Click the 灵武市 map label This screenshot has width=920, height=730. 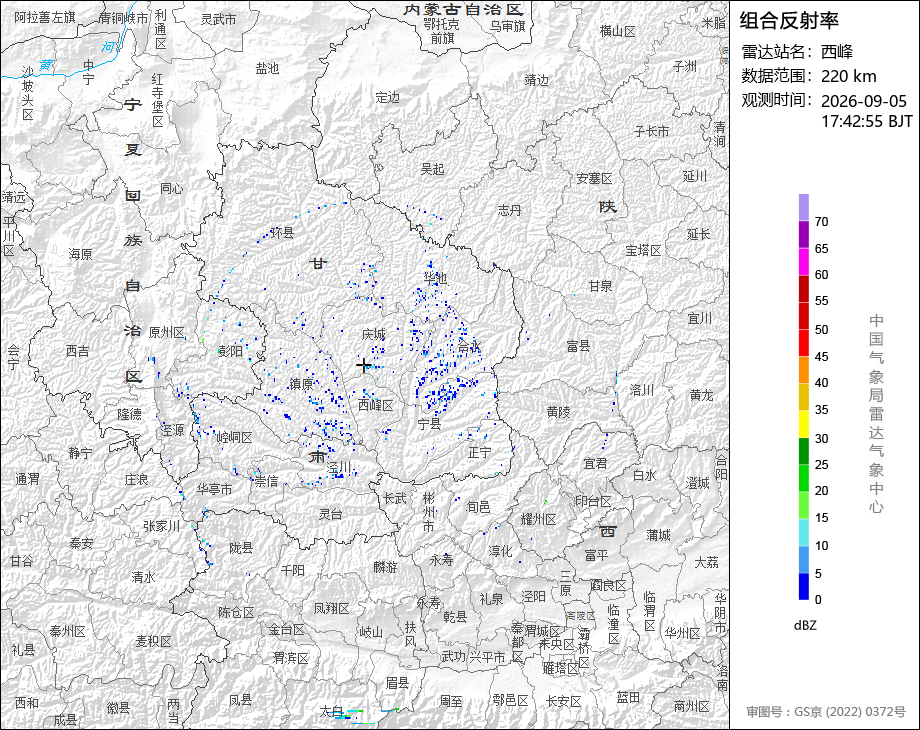click(218, 19)
